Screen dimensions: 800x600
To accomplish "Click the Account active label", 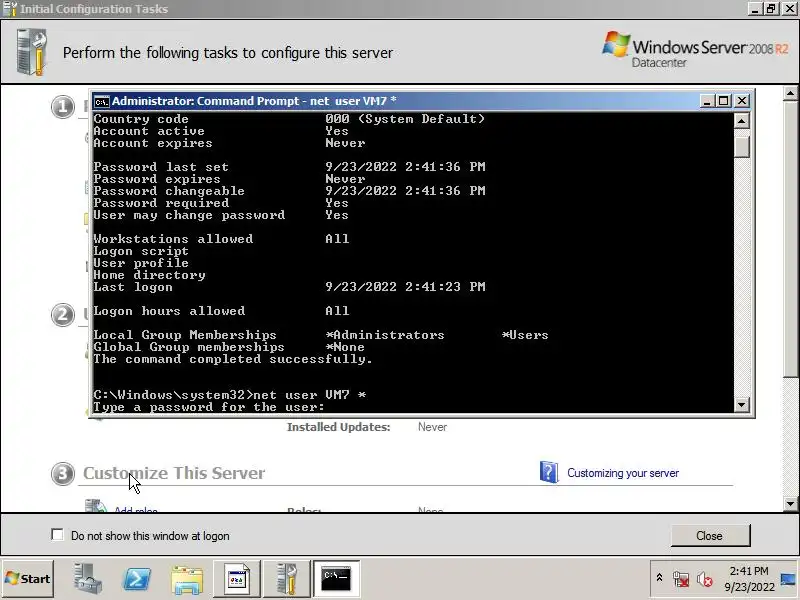I will click(x=149, y=131).
